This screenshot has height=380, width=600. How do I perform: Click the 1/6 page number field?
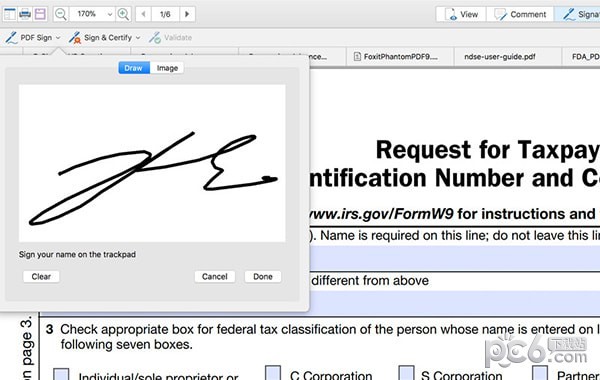pos(165,14)
